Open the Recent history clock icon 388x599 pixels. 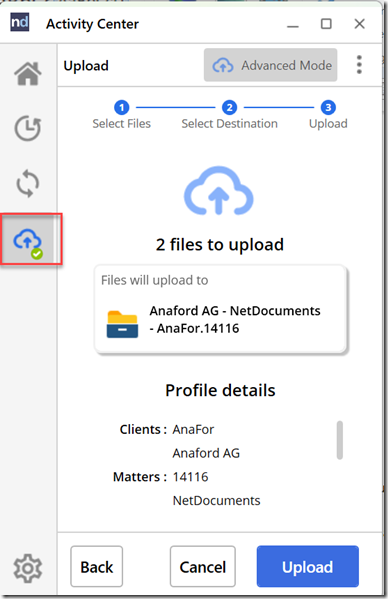pyautogui.click(x=28, y=128)
